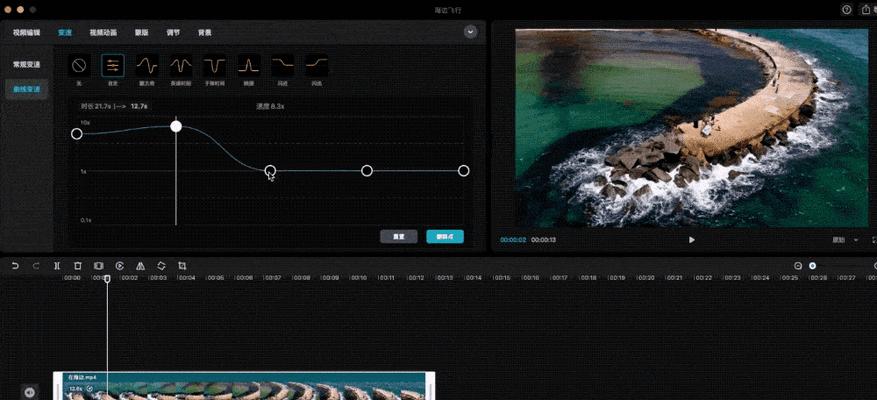Switch to the 视频动画 tab
Viewport: 877px width, 400px height.
click(103, 32)
